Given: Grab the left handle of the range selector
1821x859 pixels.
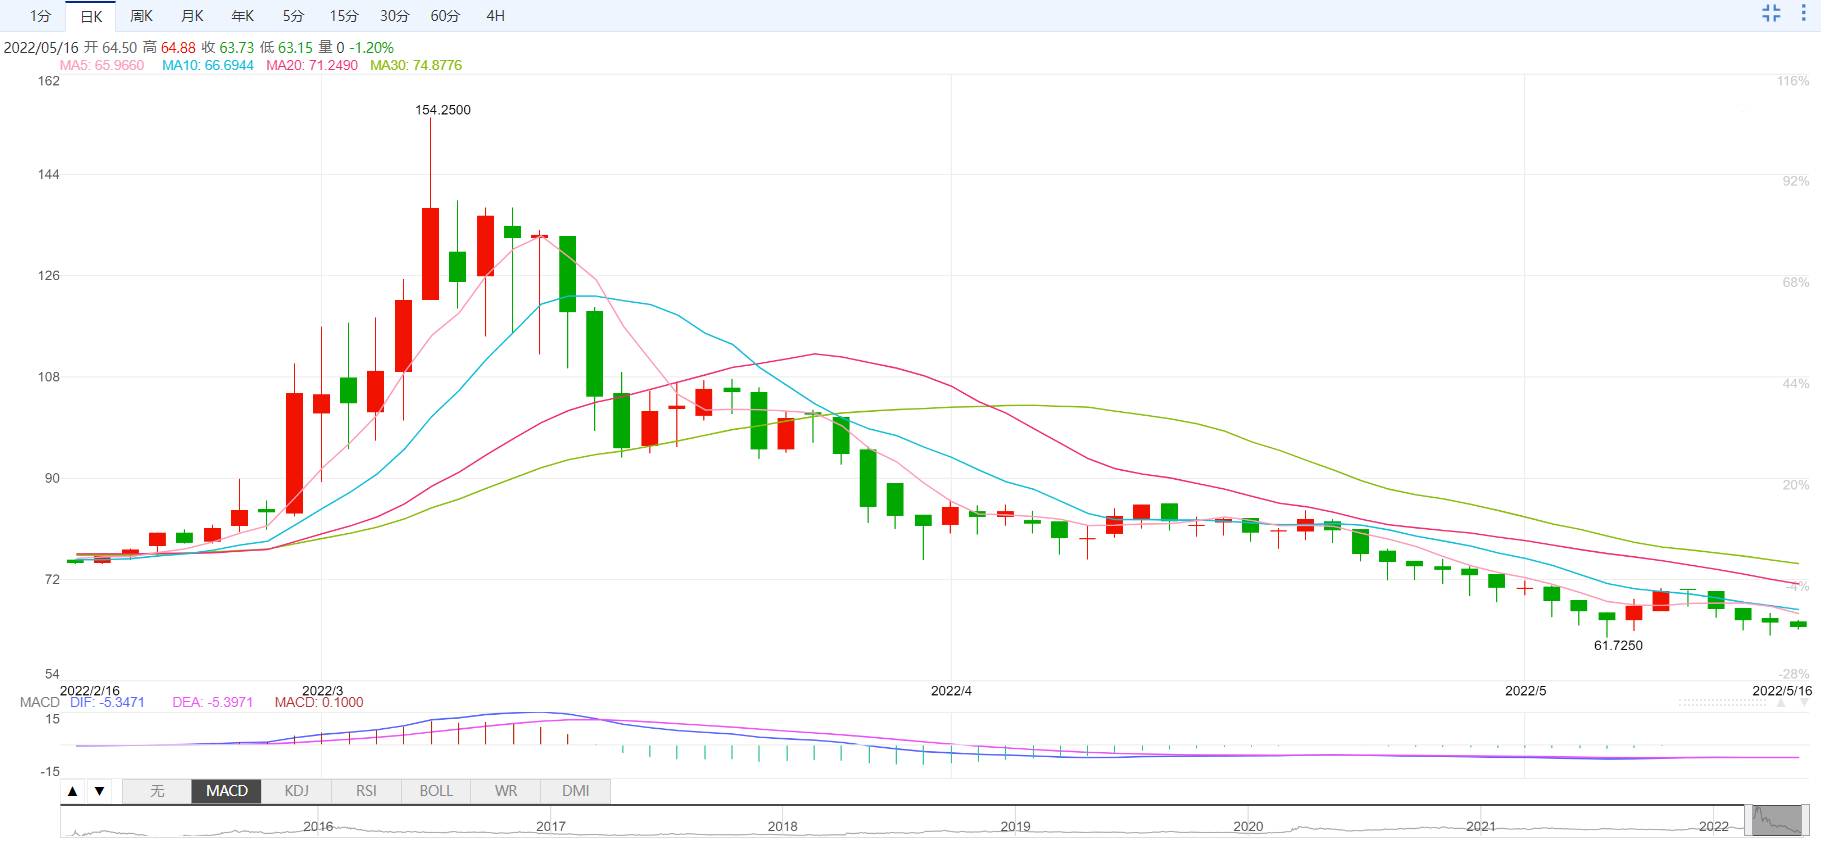Looking at the screenshot, I should 1748,820.
